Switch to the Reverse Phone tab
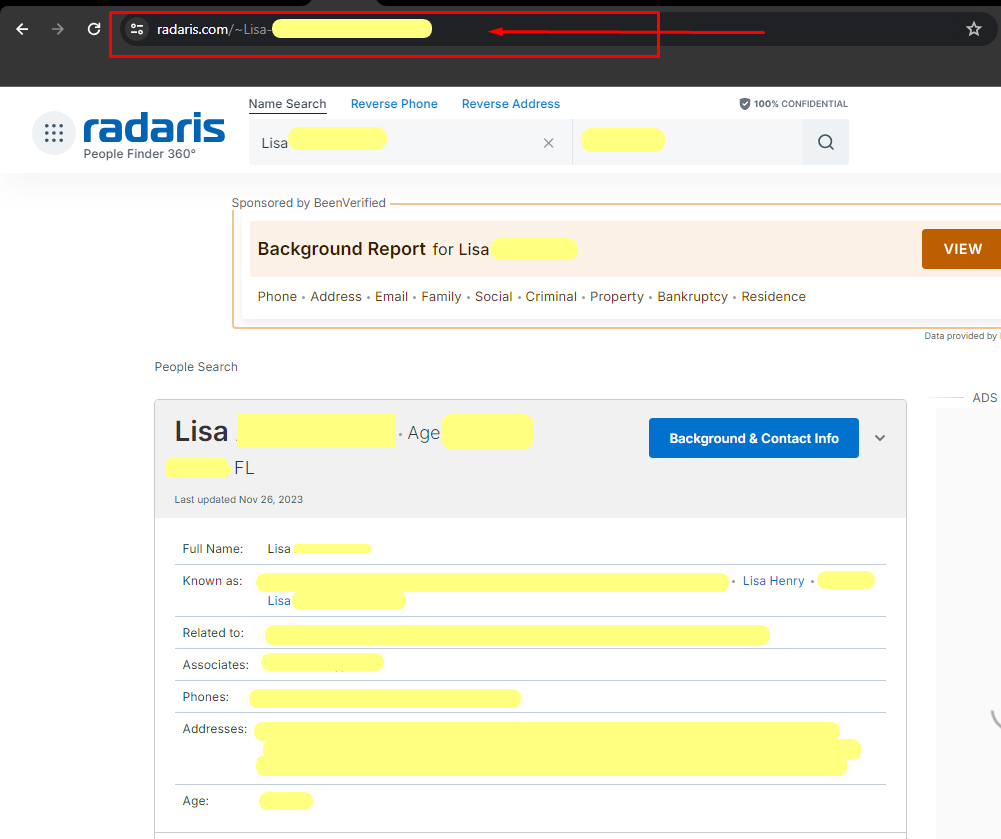The width and height of the screenshot is (1001, 839). click(394, 104)
